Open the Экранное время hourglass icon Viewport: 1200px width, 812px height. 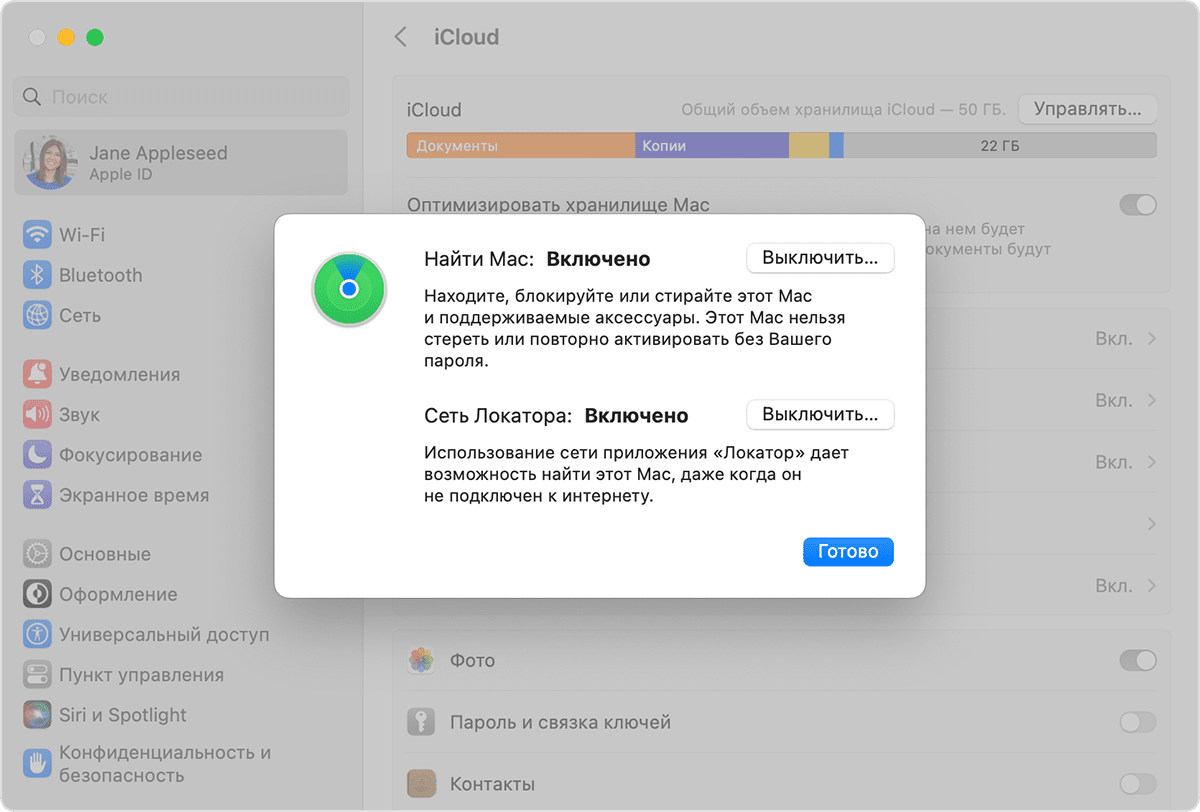point(37,495)
